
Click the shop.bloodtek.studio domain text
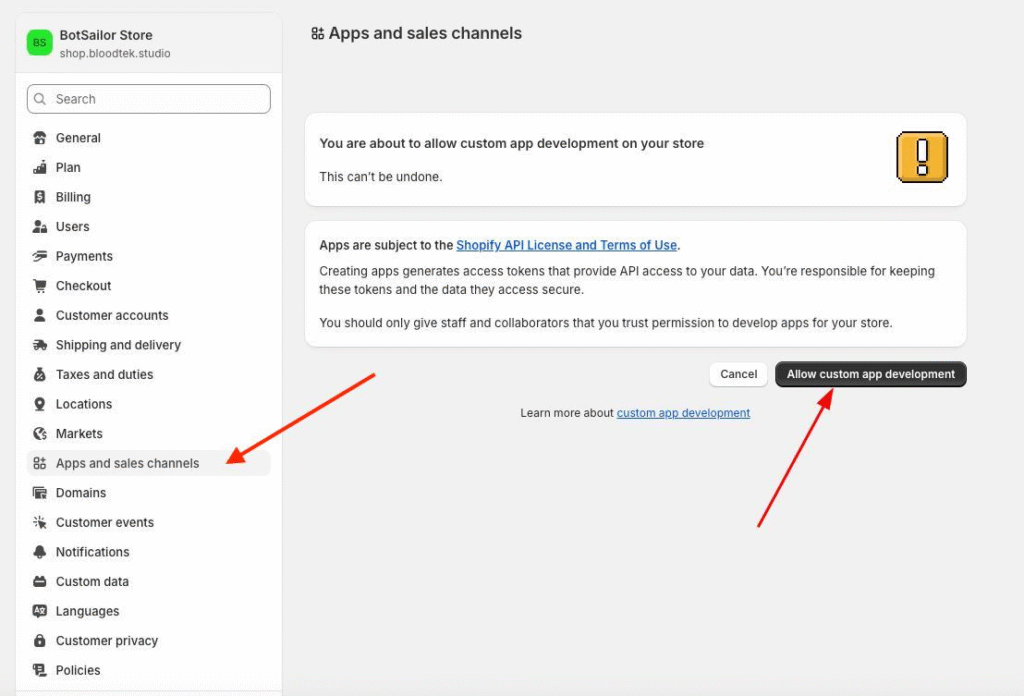[x=115, y=54]
